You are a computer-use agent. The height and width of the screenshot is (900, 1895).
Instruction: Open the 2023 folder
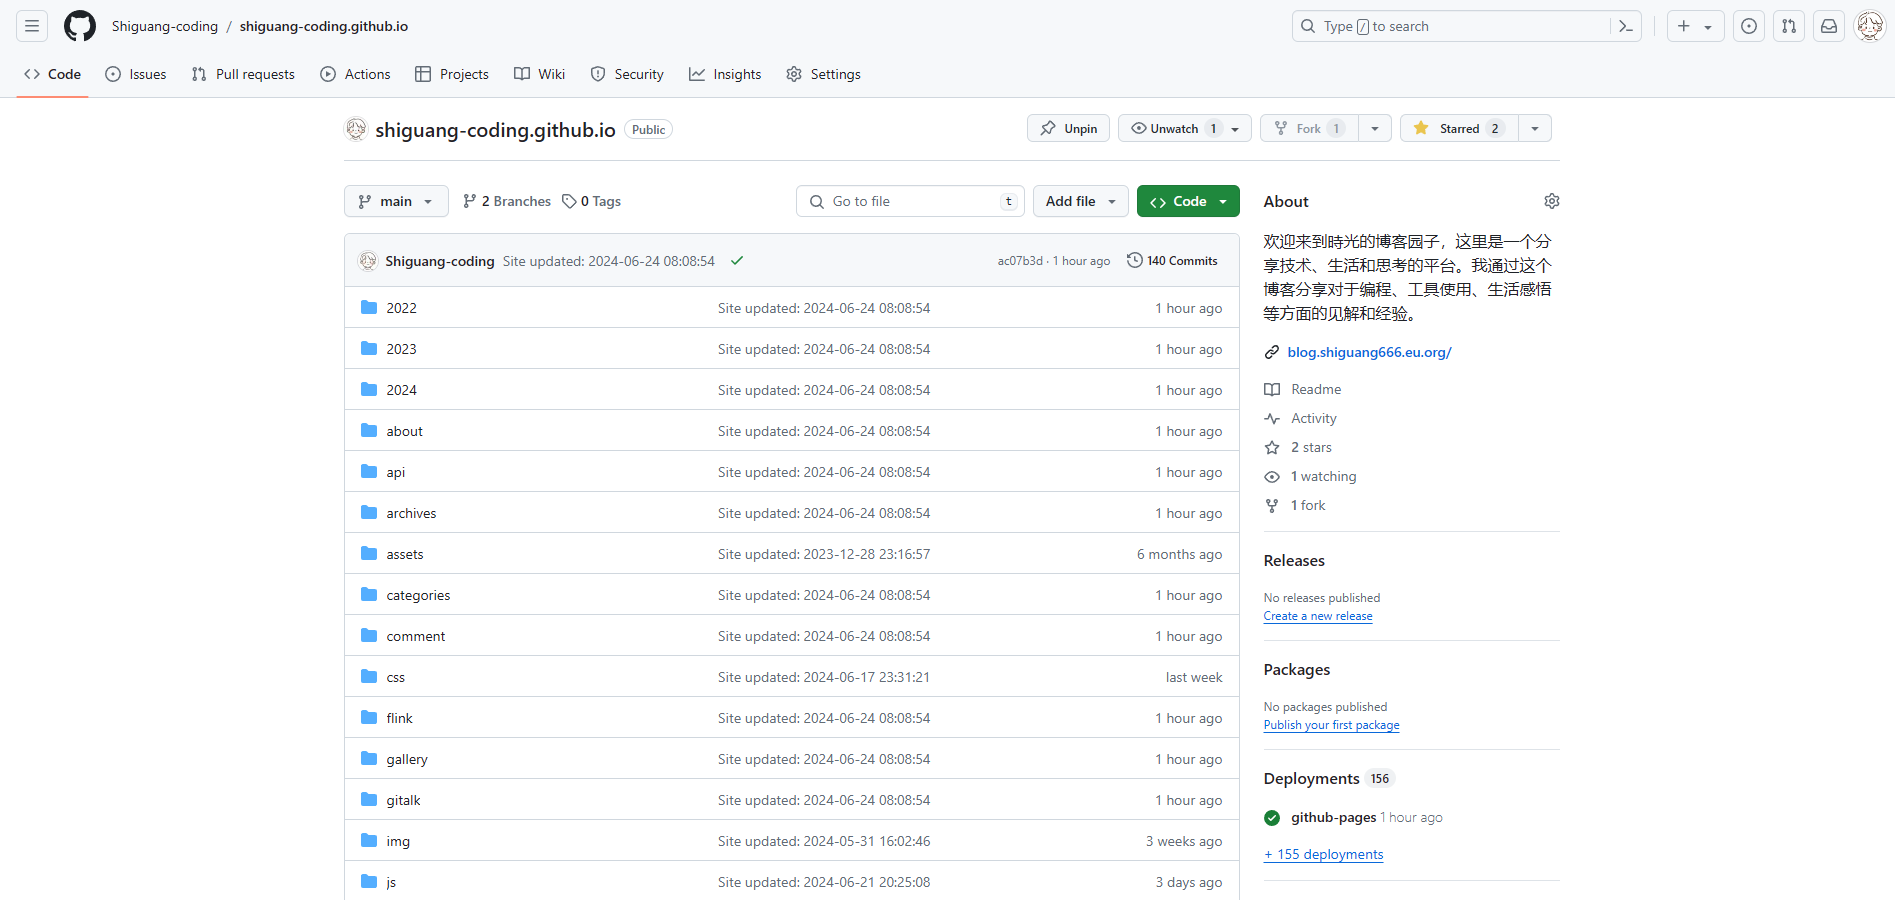tap(401, 349)
